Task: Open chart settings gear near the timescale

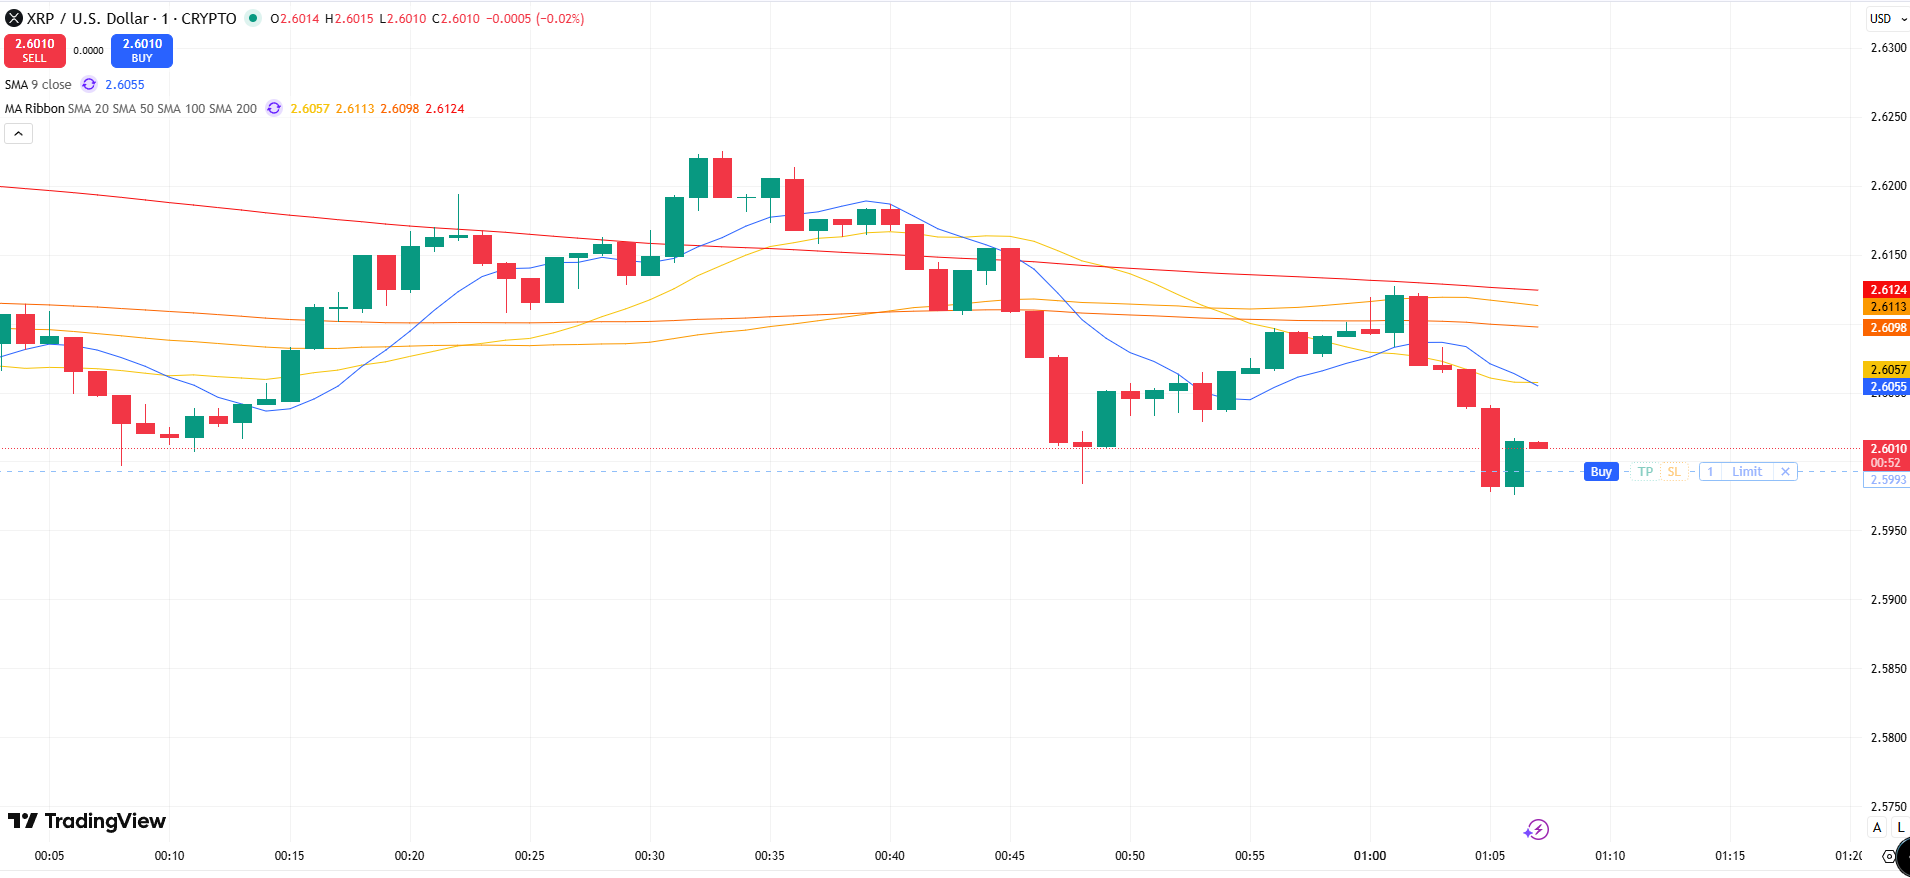Action: pos(1889,857)
